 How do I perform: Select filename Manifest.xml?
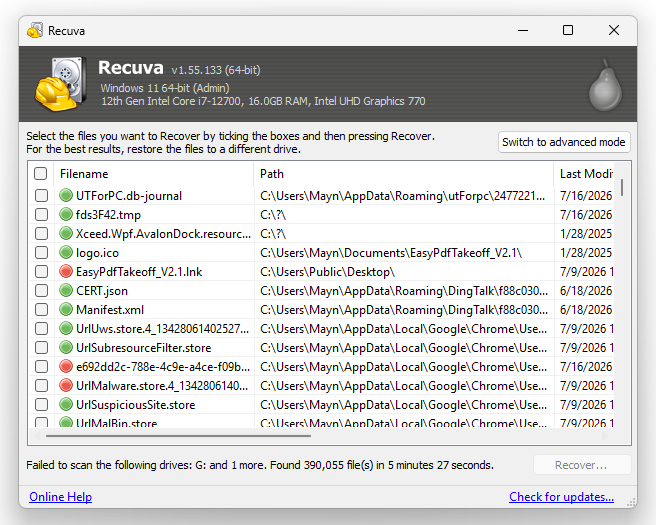110,310
